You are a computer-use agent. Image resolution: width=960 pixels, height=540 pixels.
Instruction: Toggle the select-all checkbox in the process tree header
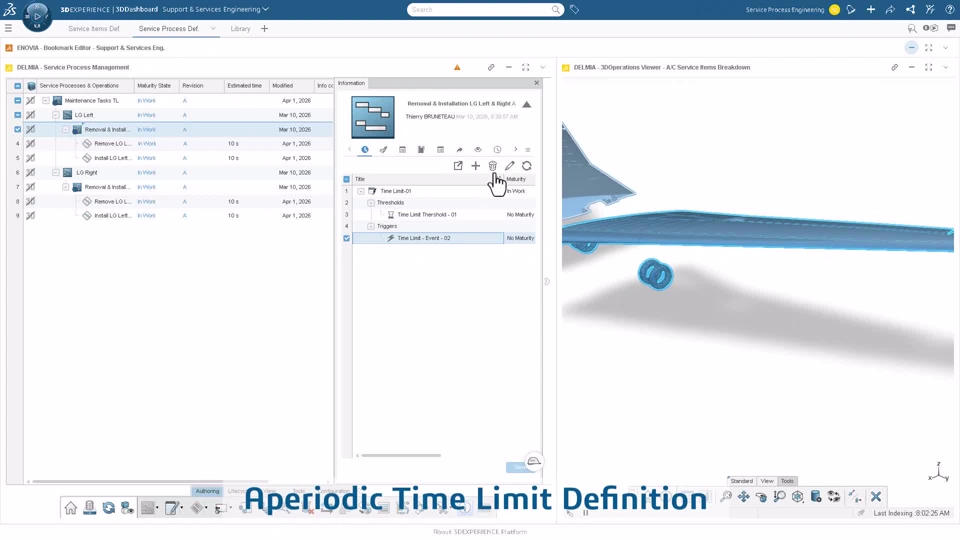coord(18,86)
